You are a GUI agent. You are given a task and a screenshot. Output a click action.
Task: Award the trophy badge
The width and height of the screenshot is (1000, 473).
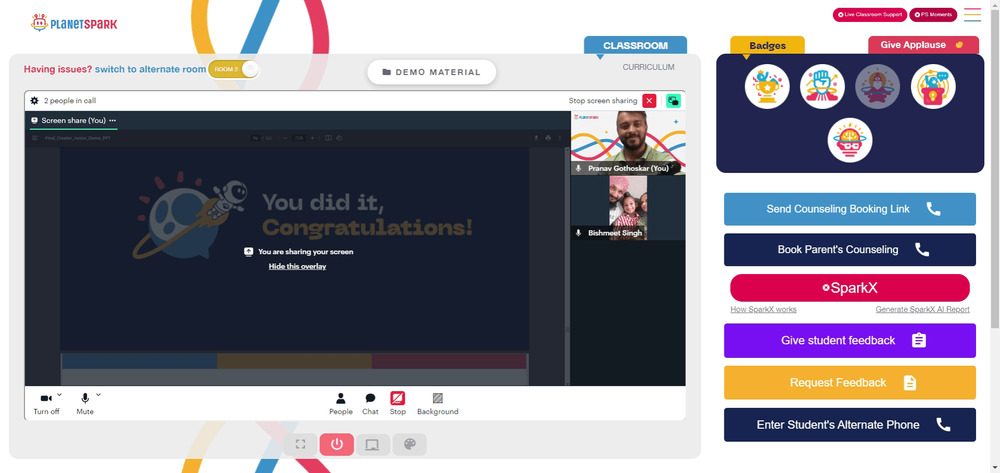pos(767,87)
